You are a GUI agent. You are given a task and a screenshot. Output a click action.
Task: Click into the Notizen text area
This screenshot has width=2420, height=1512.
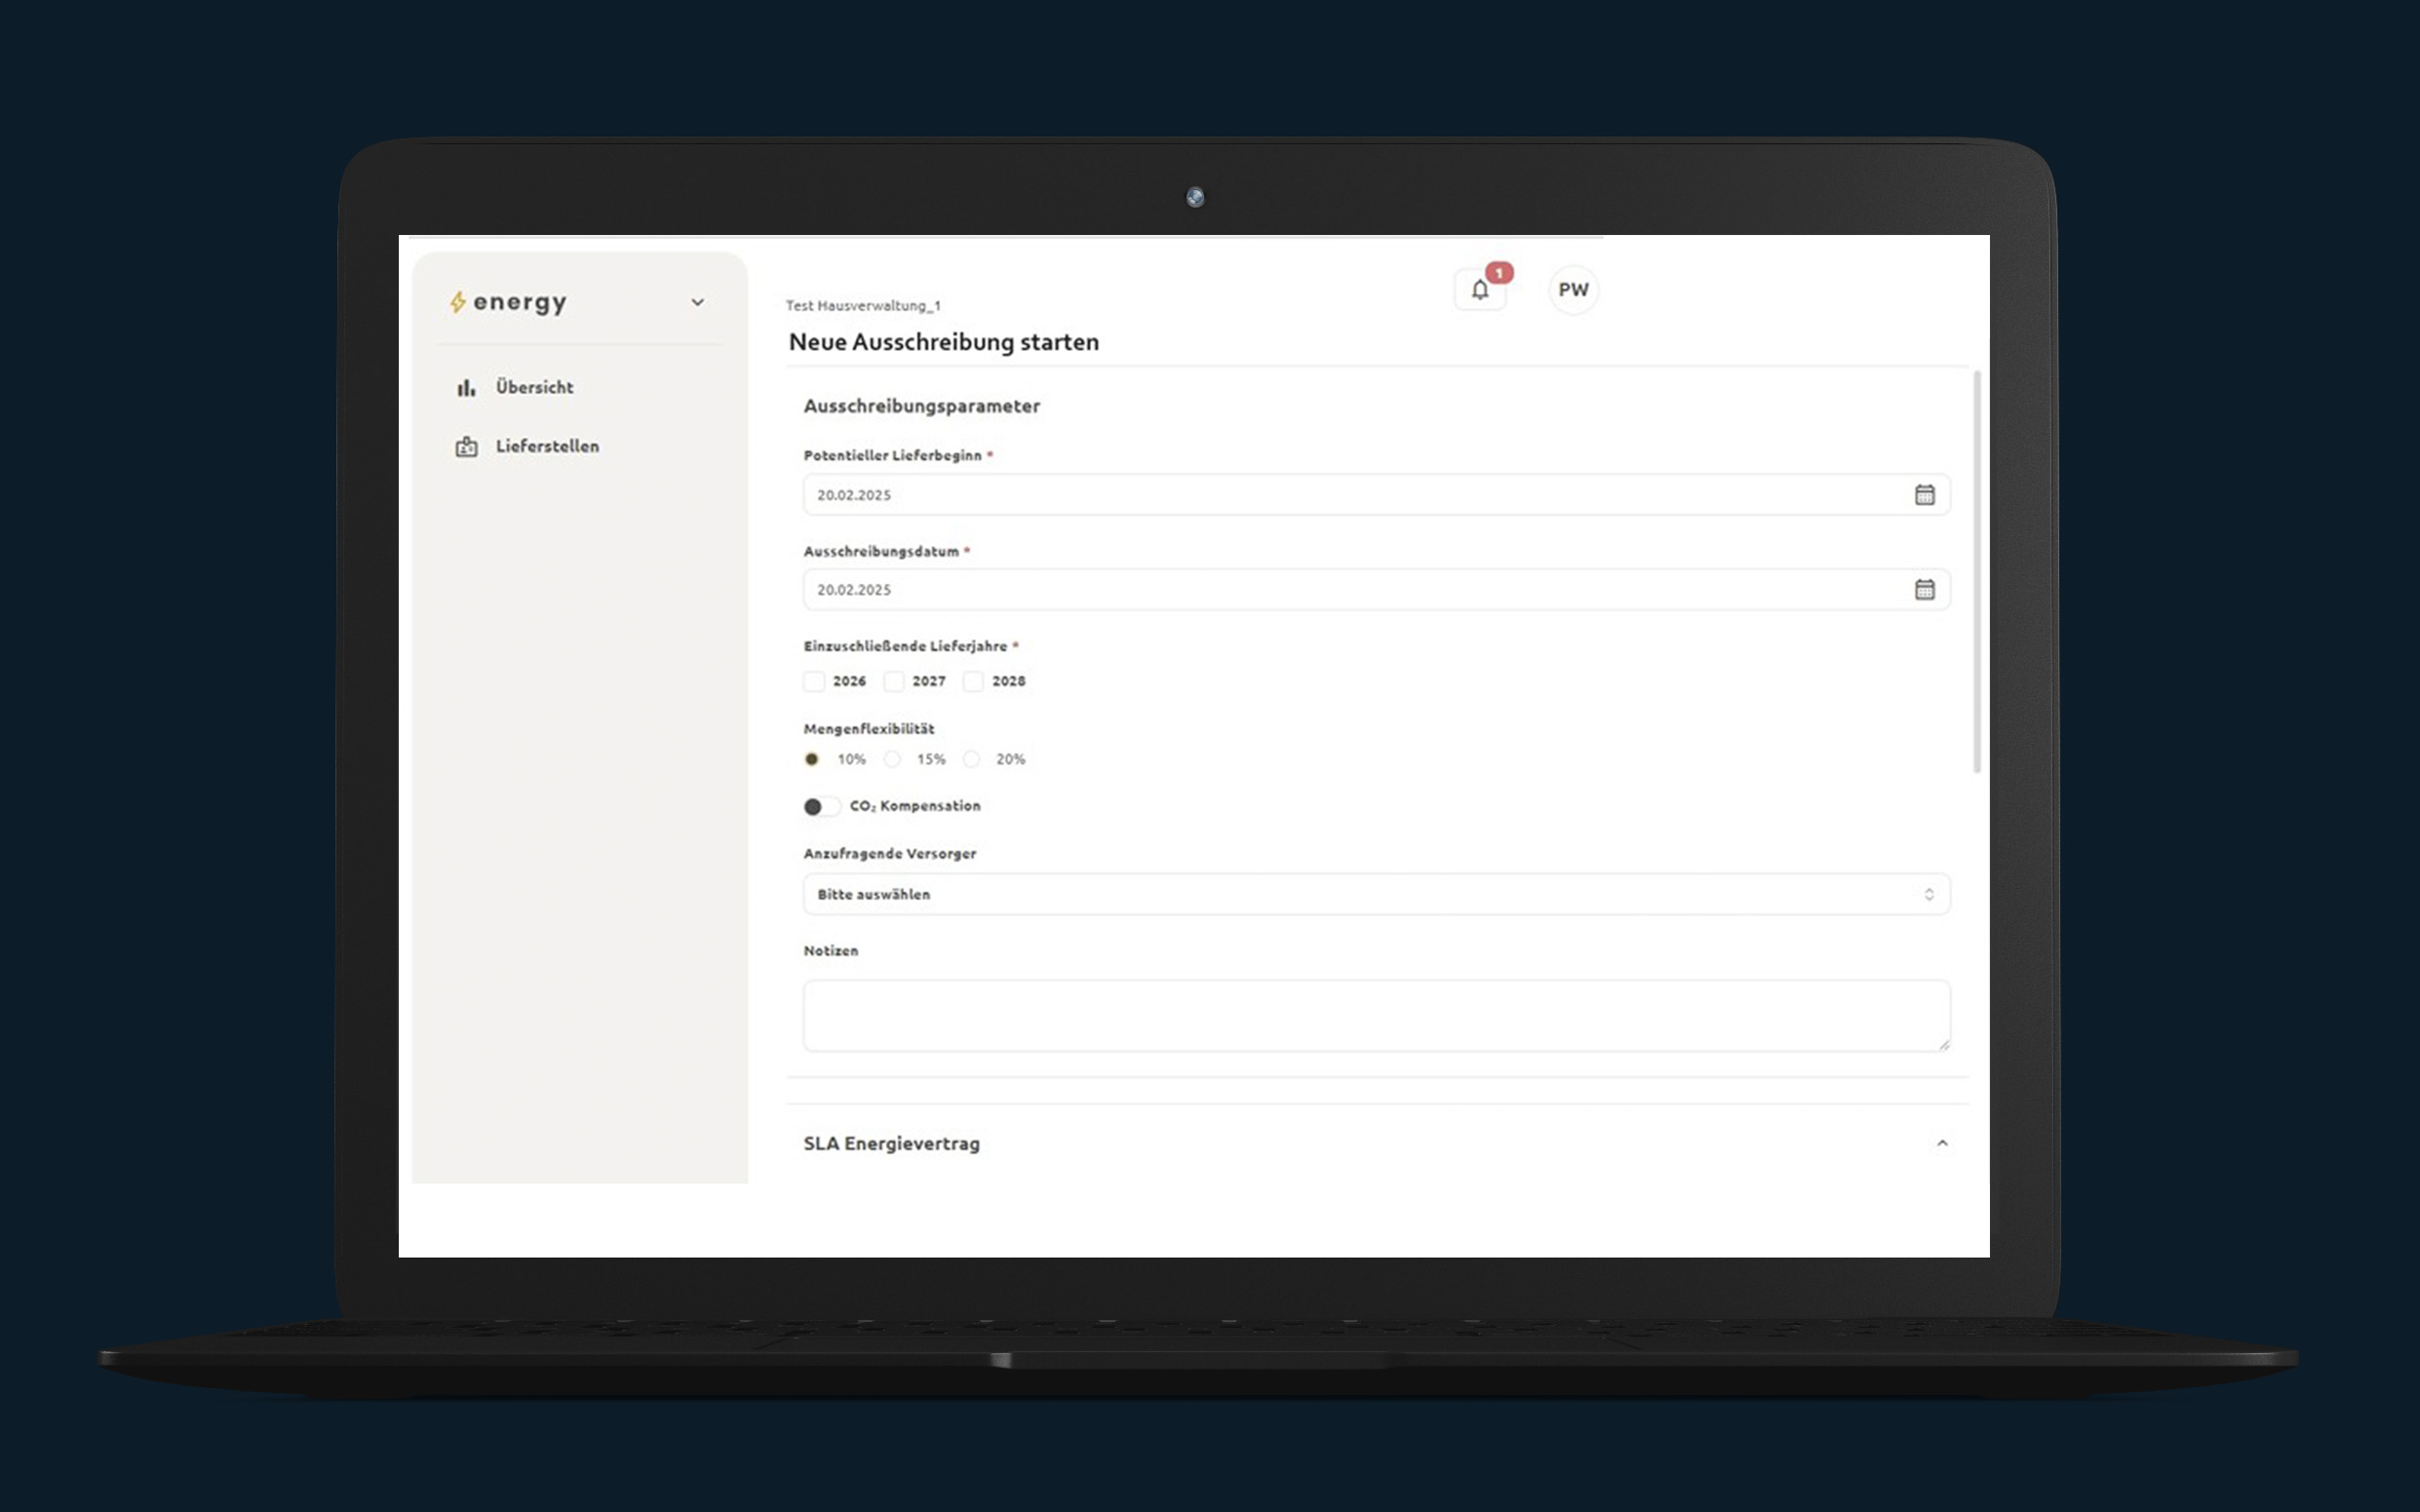[x=1376, y=1015]
